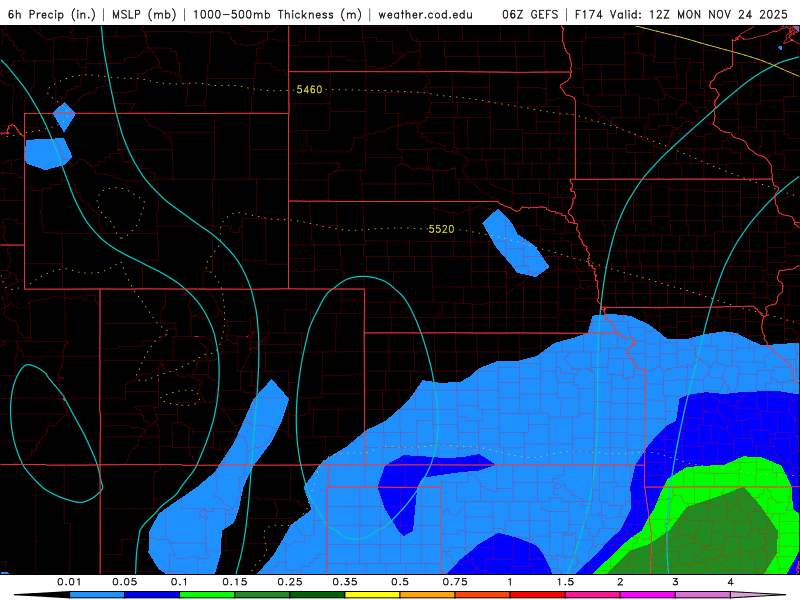Select the '6h Precip (in.)' header text
The image size is (800, 600).
(52, 14)
